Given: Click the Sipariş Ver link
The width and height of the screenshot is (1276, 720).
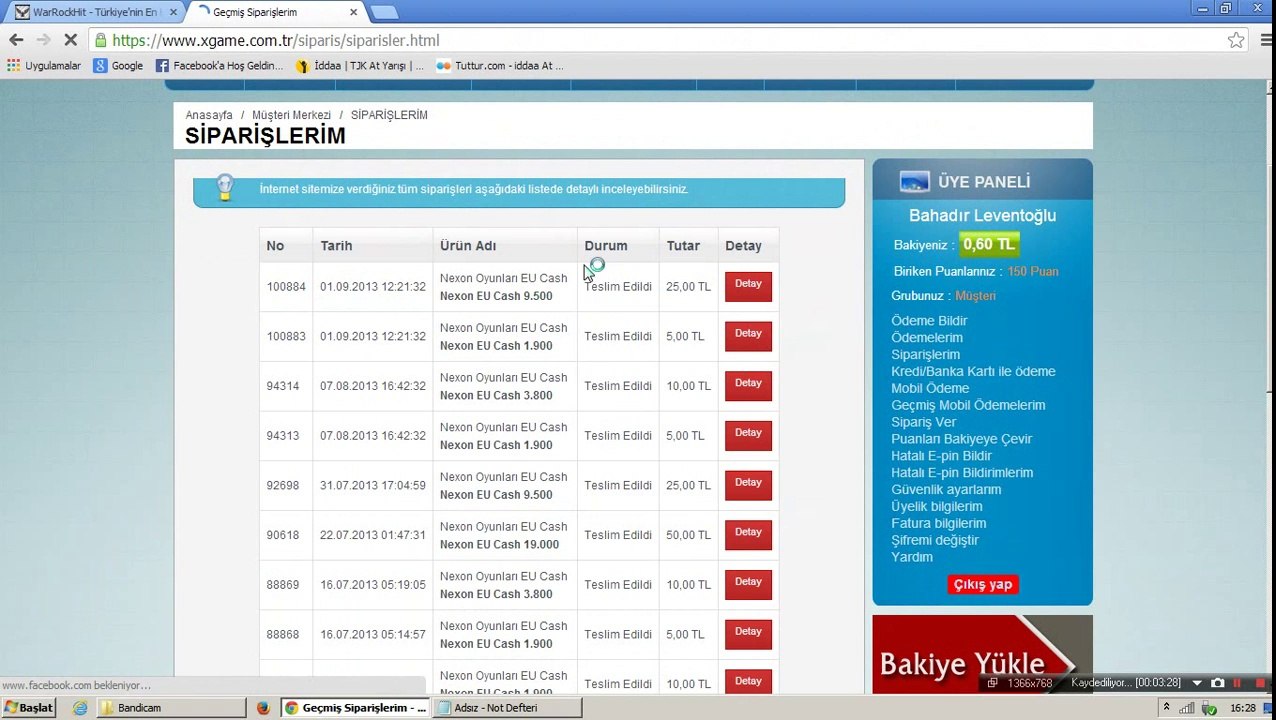Looking at the screenshot, I should [x=923, y=422].
